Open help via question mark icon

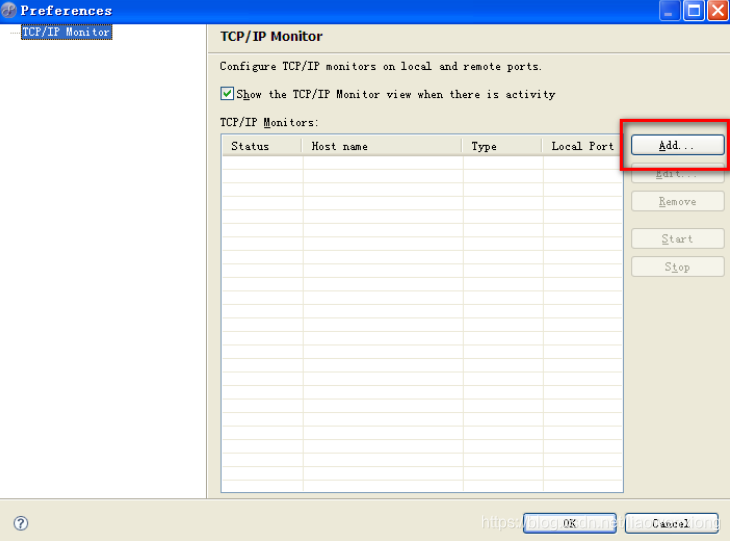point(20,523)
